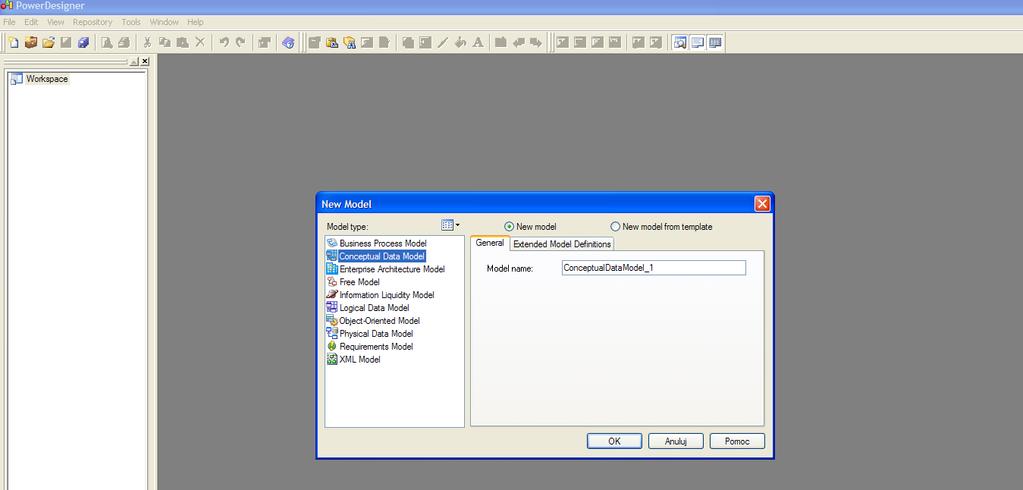Confirm with the OK button
Viewport: 1023px width, 490px height.
coord(615,441)
